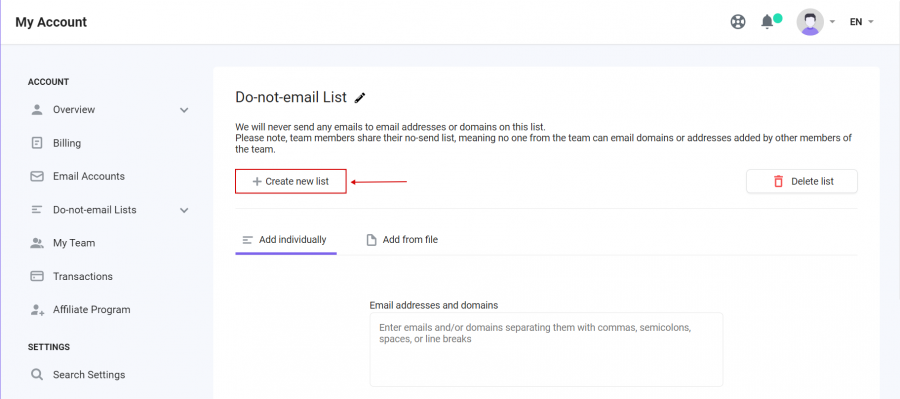Click the user avatar picture
900x399 pixels.
pos(810,22)
